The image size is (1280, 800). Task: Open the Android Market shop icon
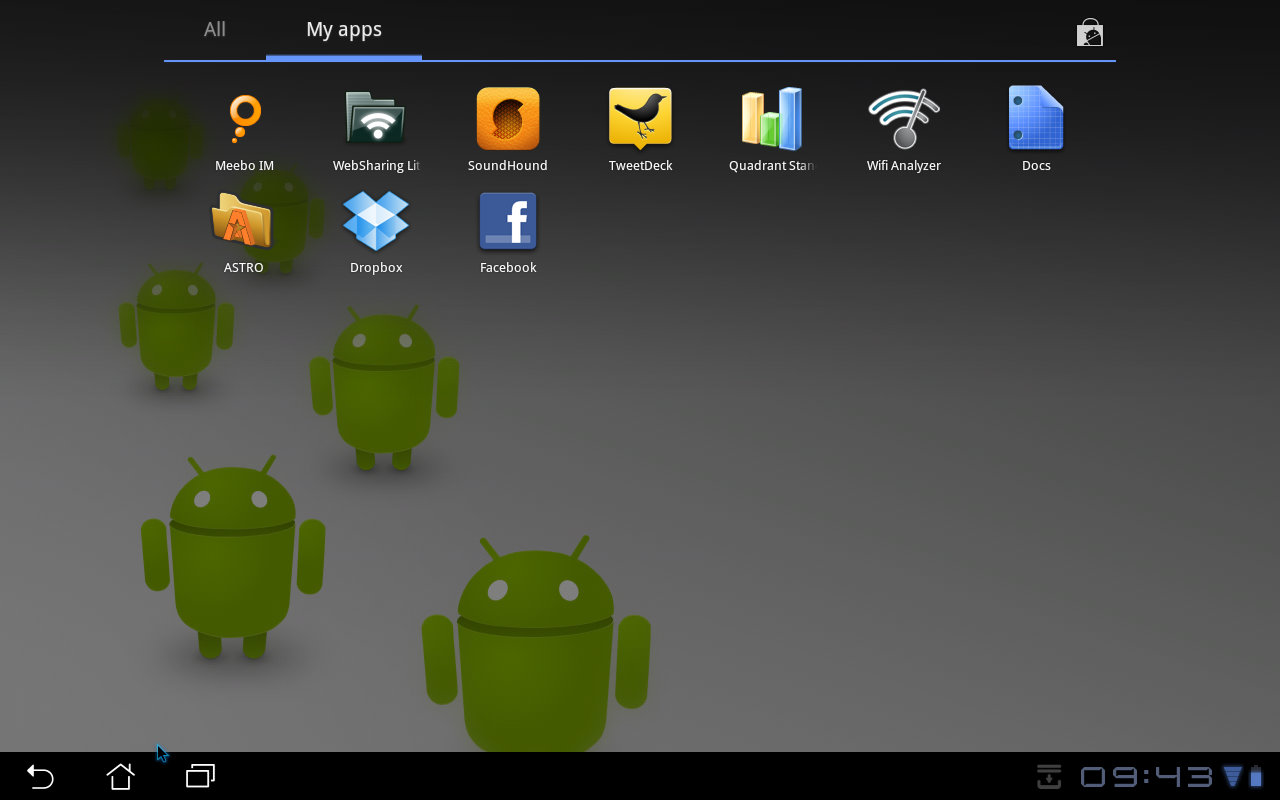point(1090,33)
